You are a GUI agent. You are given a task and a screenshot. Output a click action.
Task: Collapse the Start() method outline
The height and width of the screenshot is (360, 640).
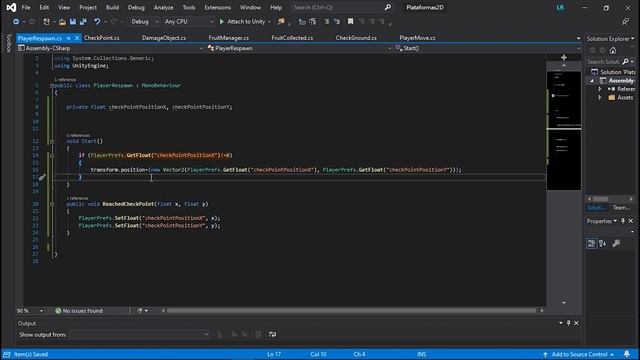point(52,141)
